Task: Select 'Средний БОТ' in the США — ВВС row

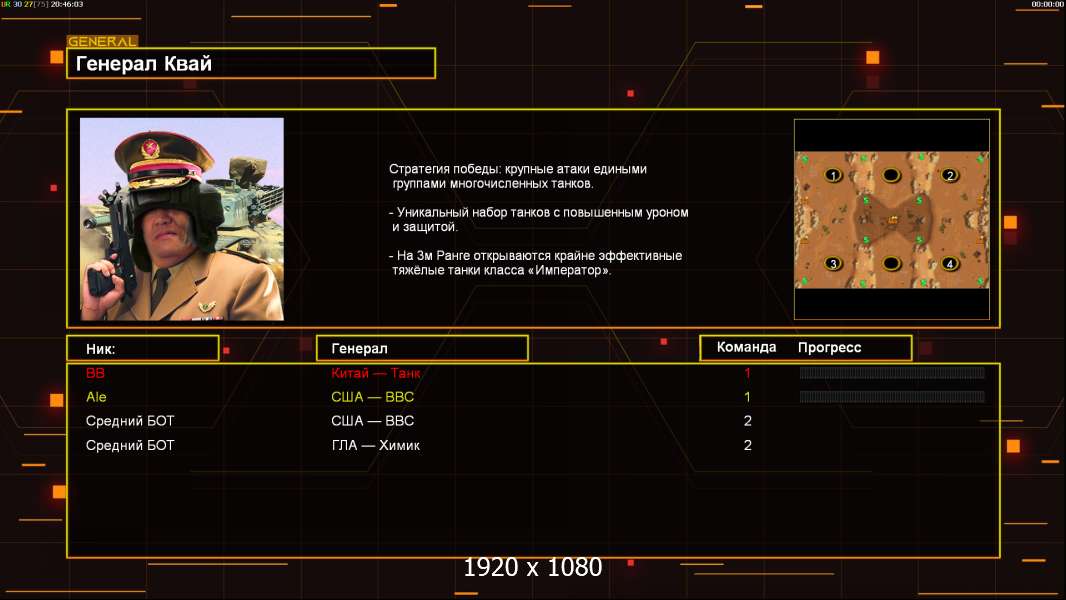Action: (x=130, y=421)
